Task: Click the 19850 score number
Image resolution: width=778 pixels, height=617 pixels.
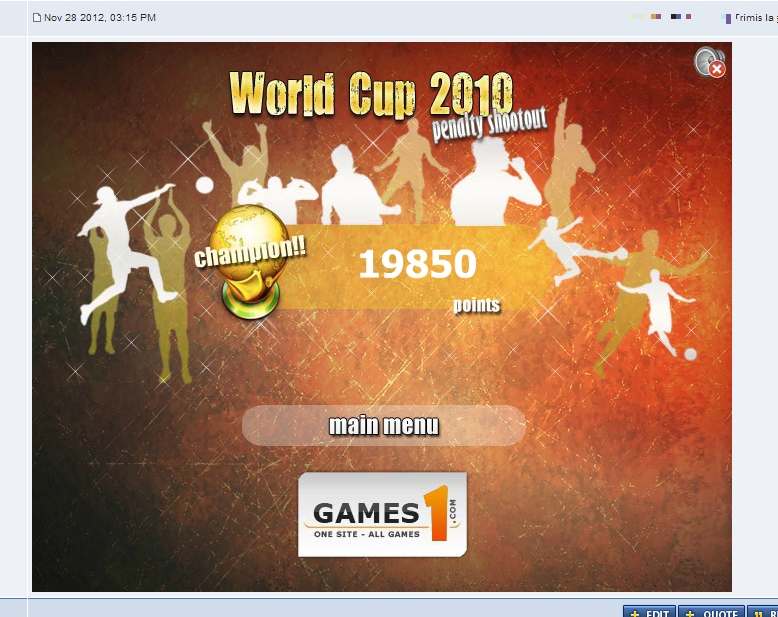Action: tap(417, 265)
